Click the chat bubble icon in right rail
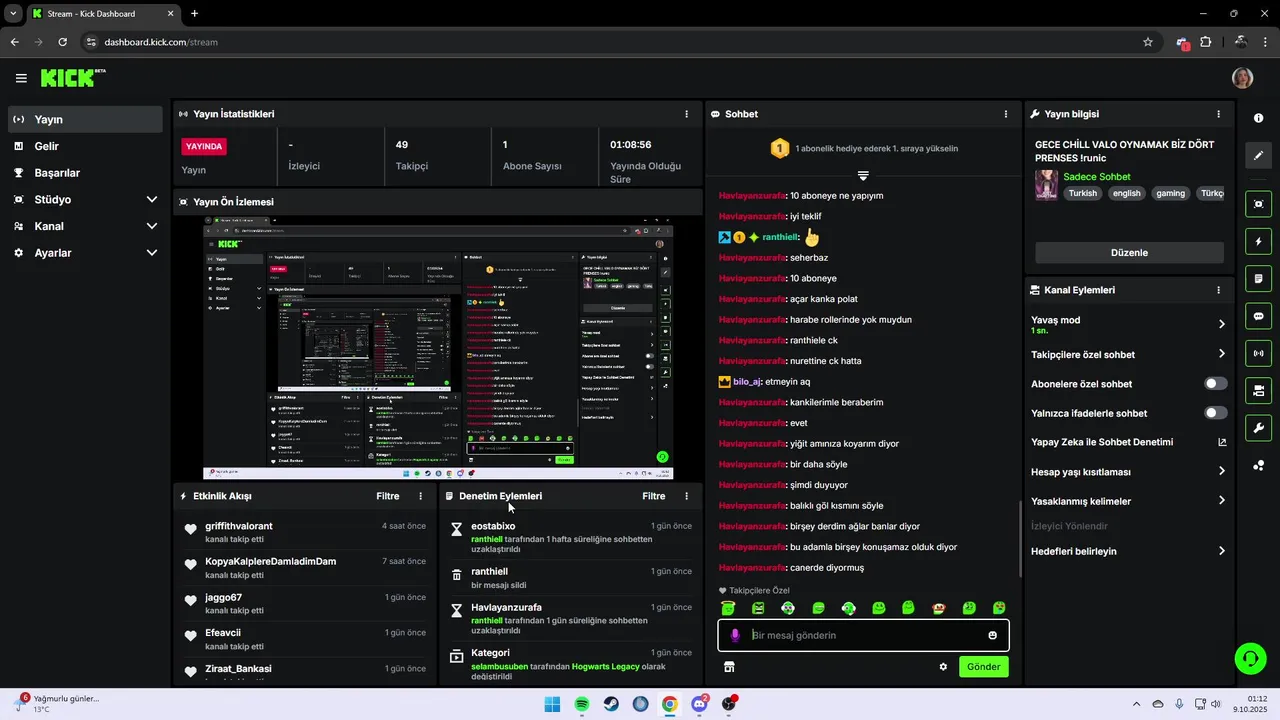The width and height of the screenshot is (1280, 720). click(1258, 316)
